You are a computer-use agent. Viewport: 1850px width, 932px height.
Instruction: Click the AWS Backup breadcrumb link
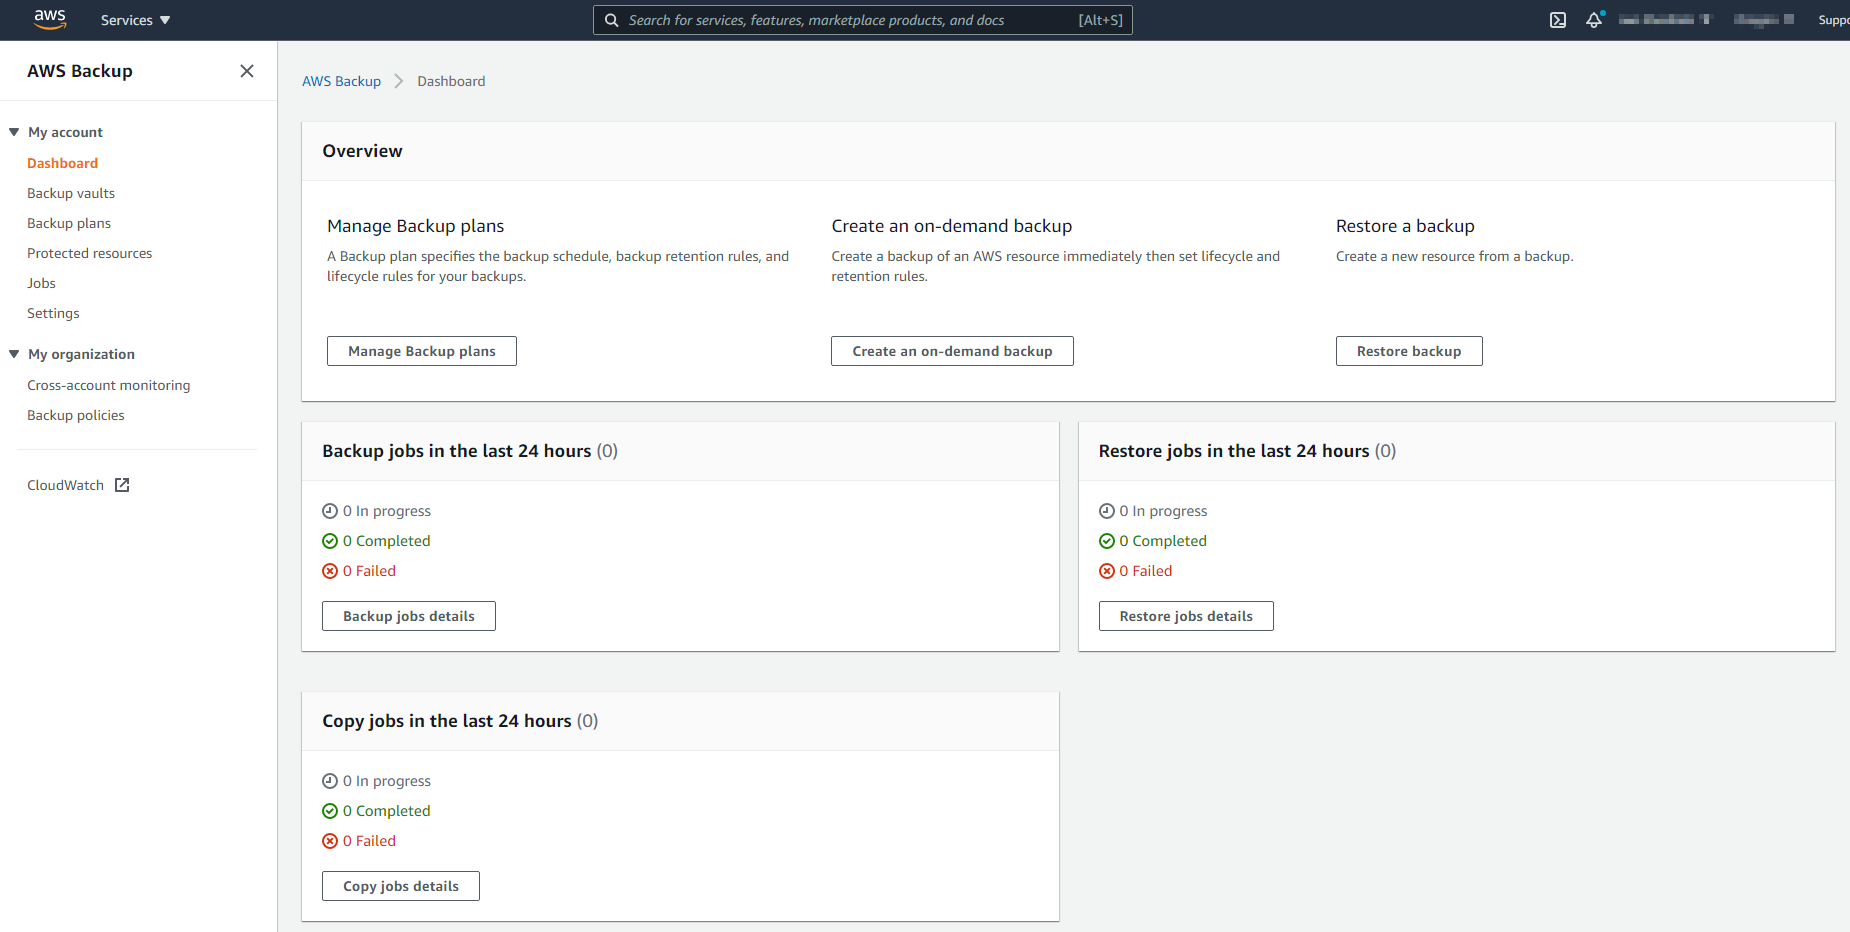pos(341,81)
